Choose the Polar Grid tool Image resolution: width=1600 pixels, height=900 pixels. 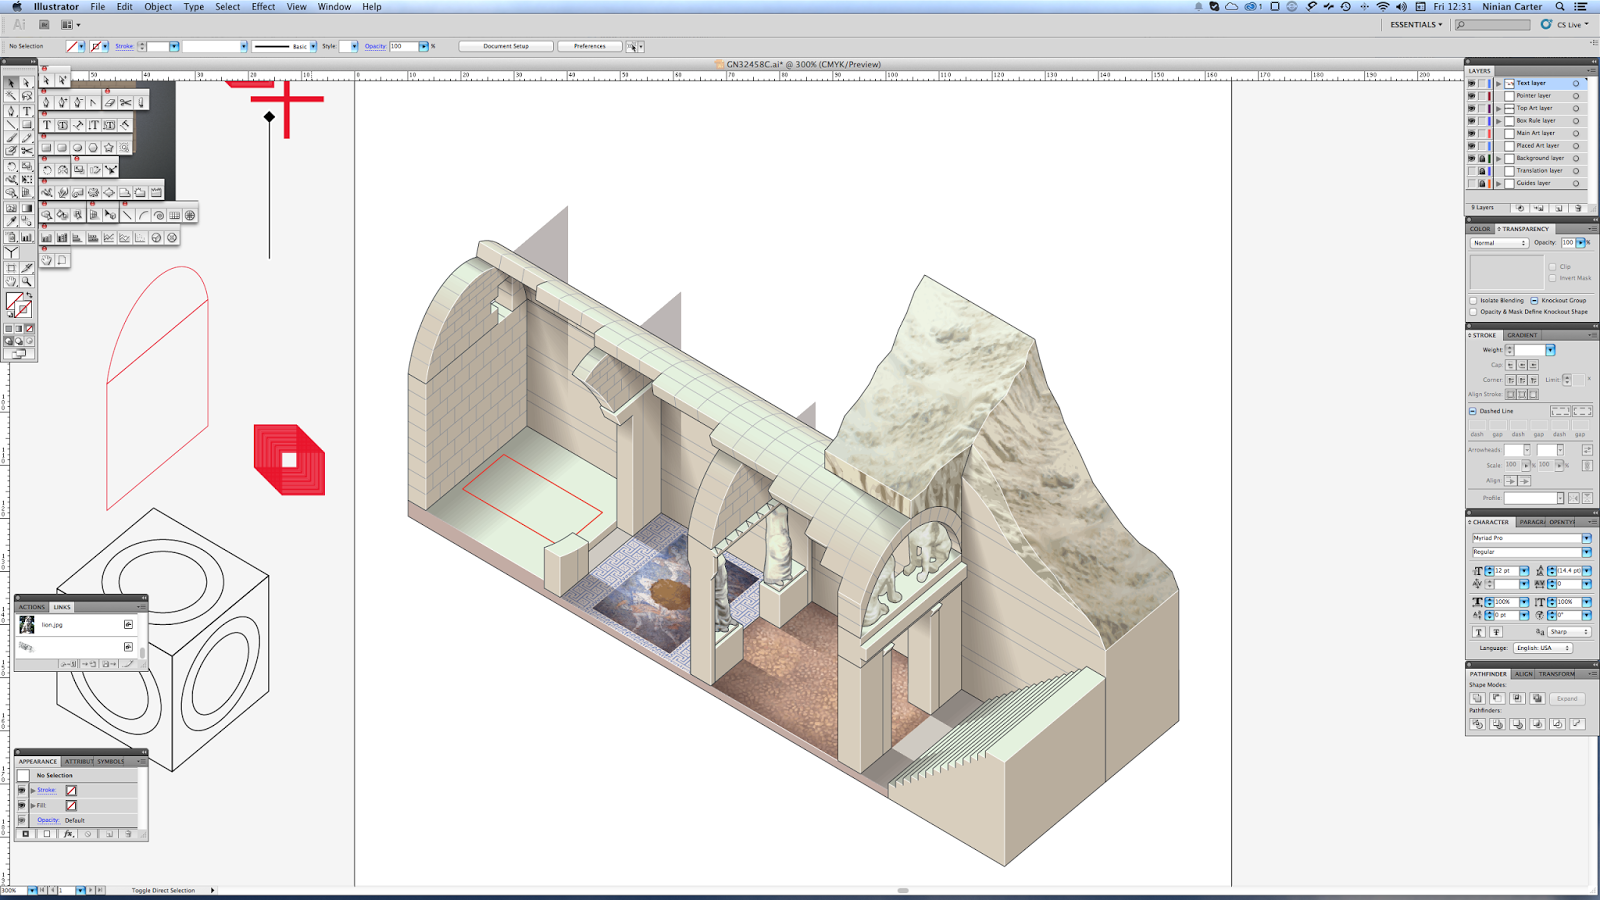click(x=190, y=215)
